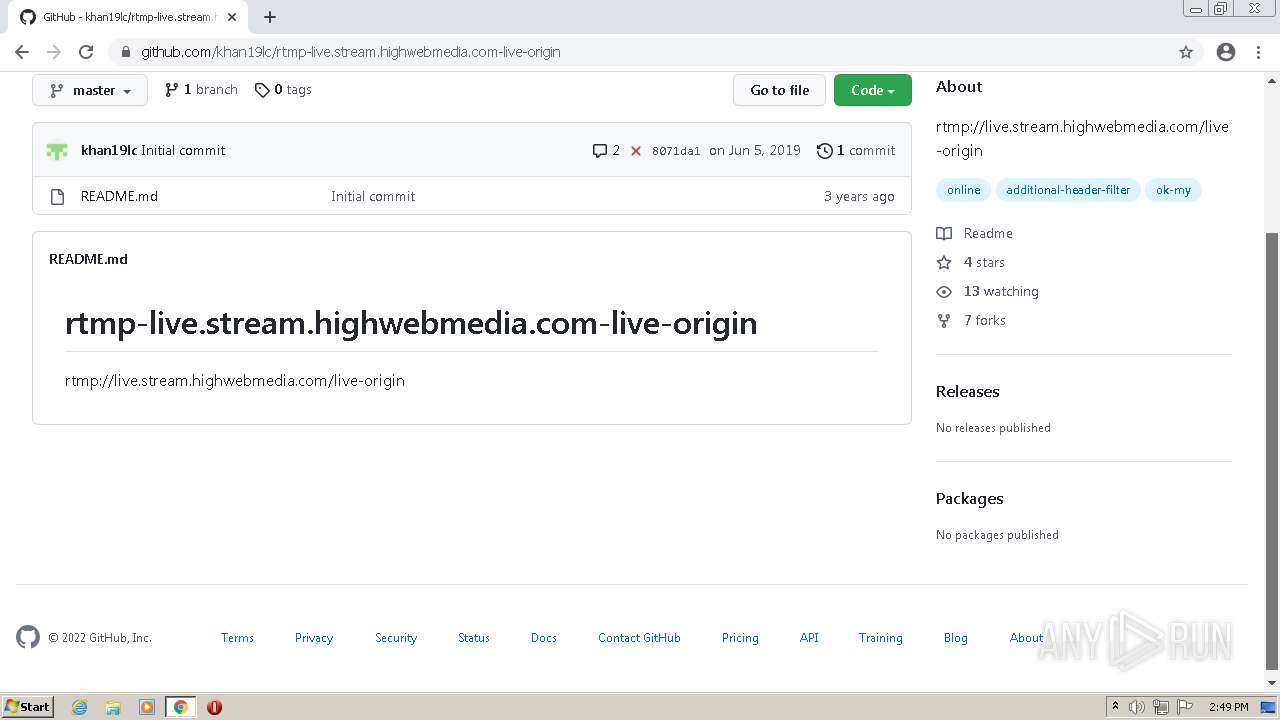Open the Docs footer link
1280x720 pixels.
544,638
